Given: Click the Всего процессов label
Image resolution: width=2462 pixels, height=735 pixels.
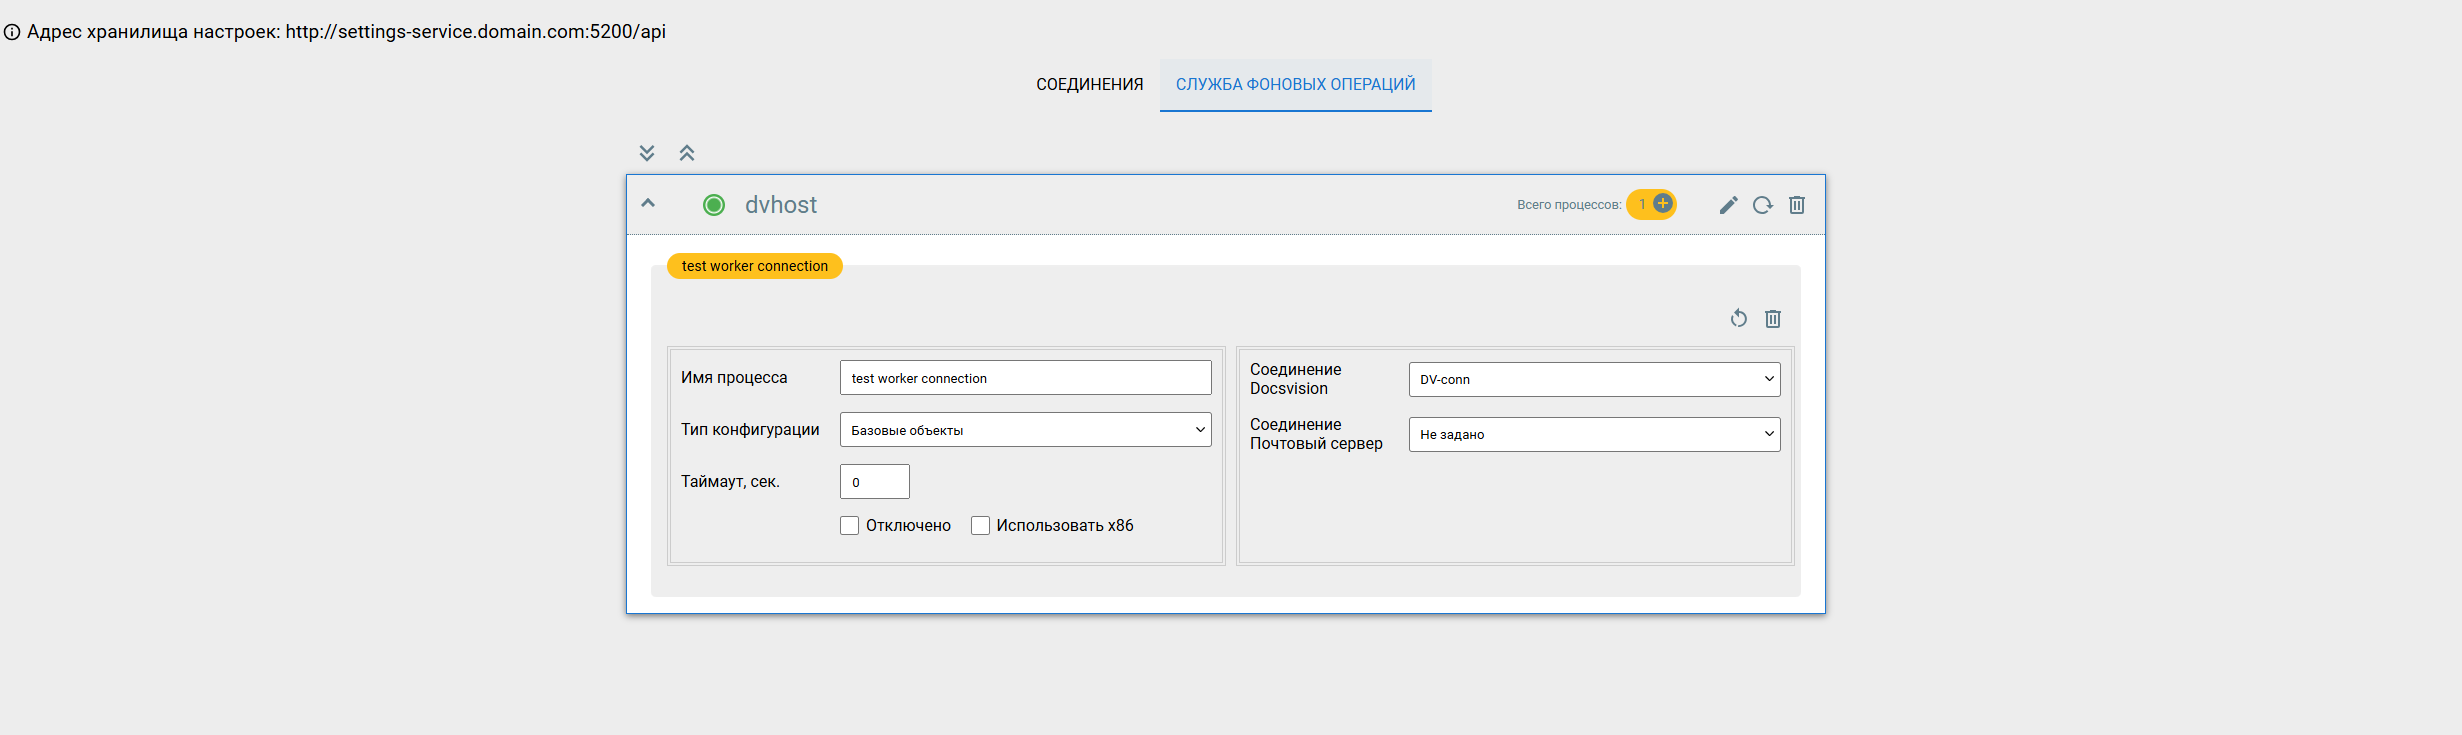Looking at the screenshot, I should click(1569, 205).
